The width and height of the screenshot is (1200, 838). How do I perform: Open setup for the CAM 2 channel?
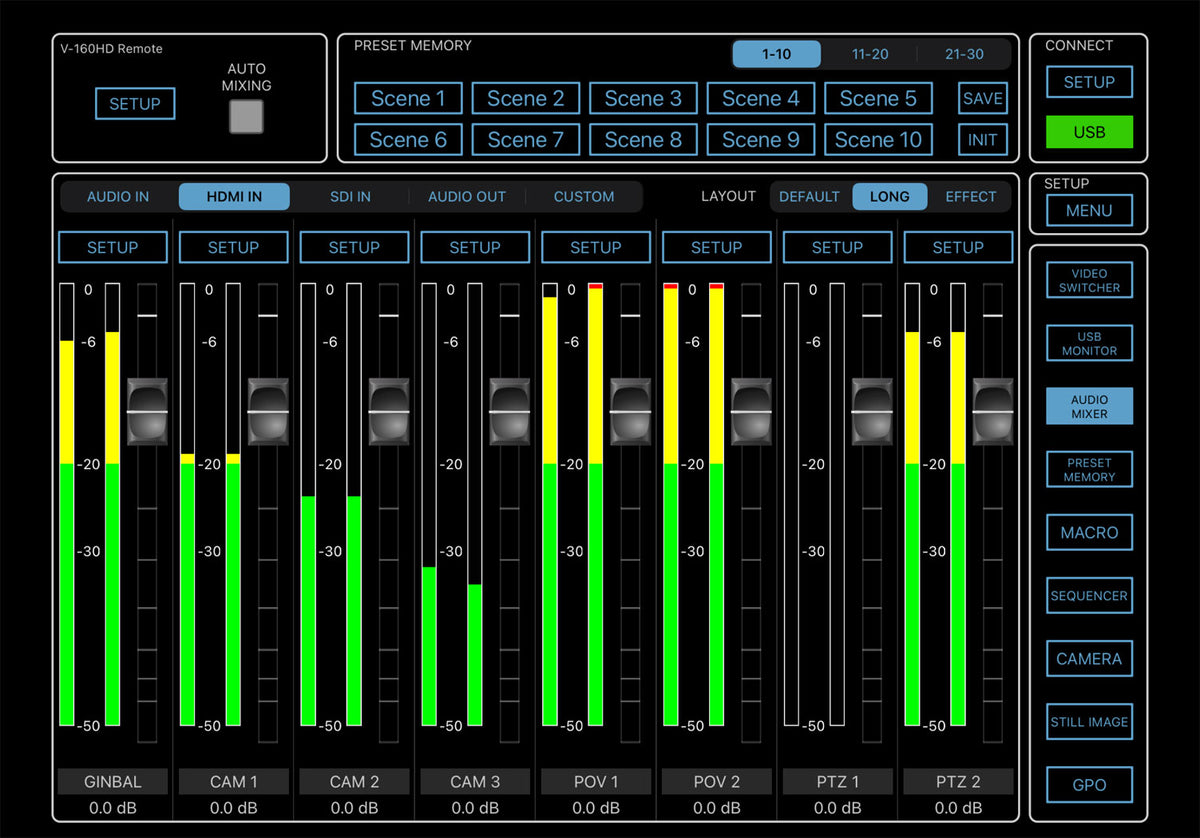(x=354, y=247)
